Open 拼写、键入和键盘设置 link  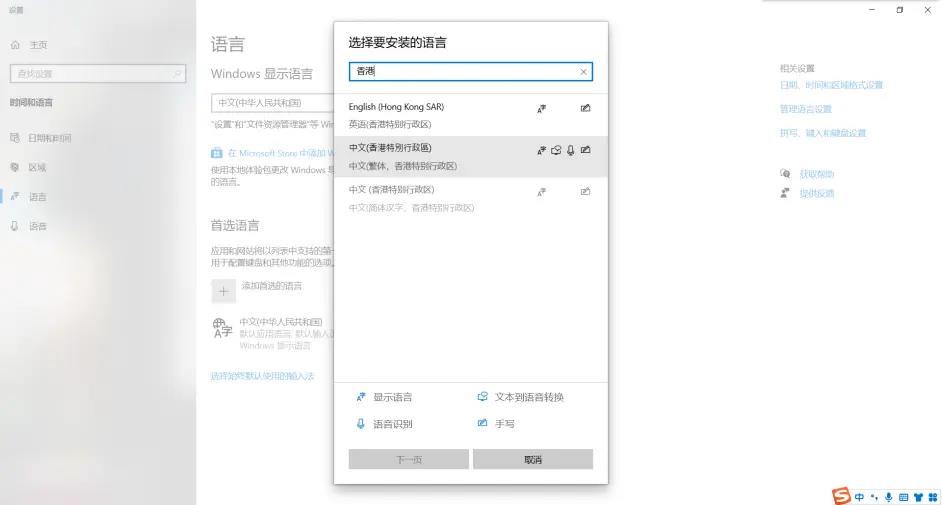(823, 133)
